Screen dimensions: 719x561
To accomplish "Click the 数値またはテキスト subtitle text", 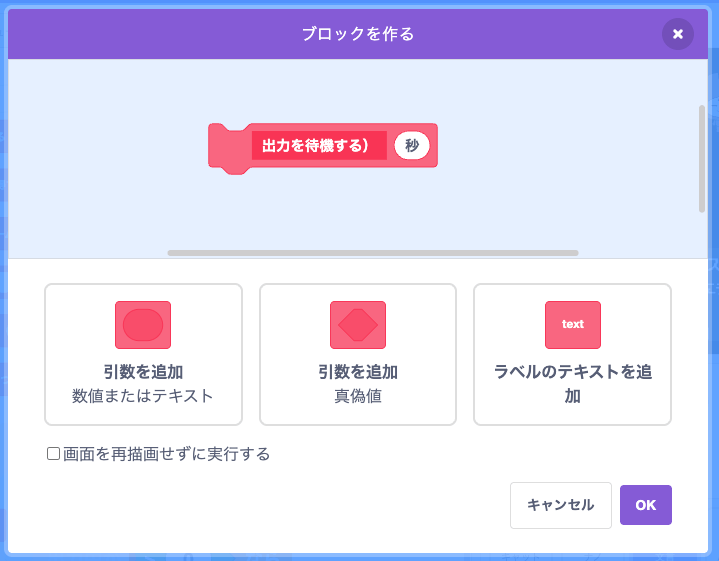I will [x=143, y=395].
